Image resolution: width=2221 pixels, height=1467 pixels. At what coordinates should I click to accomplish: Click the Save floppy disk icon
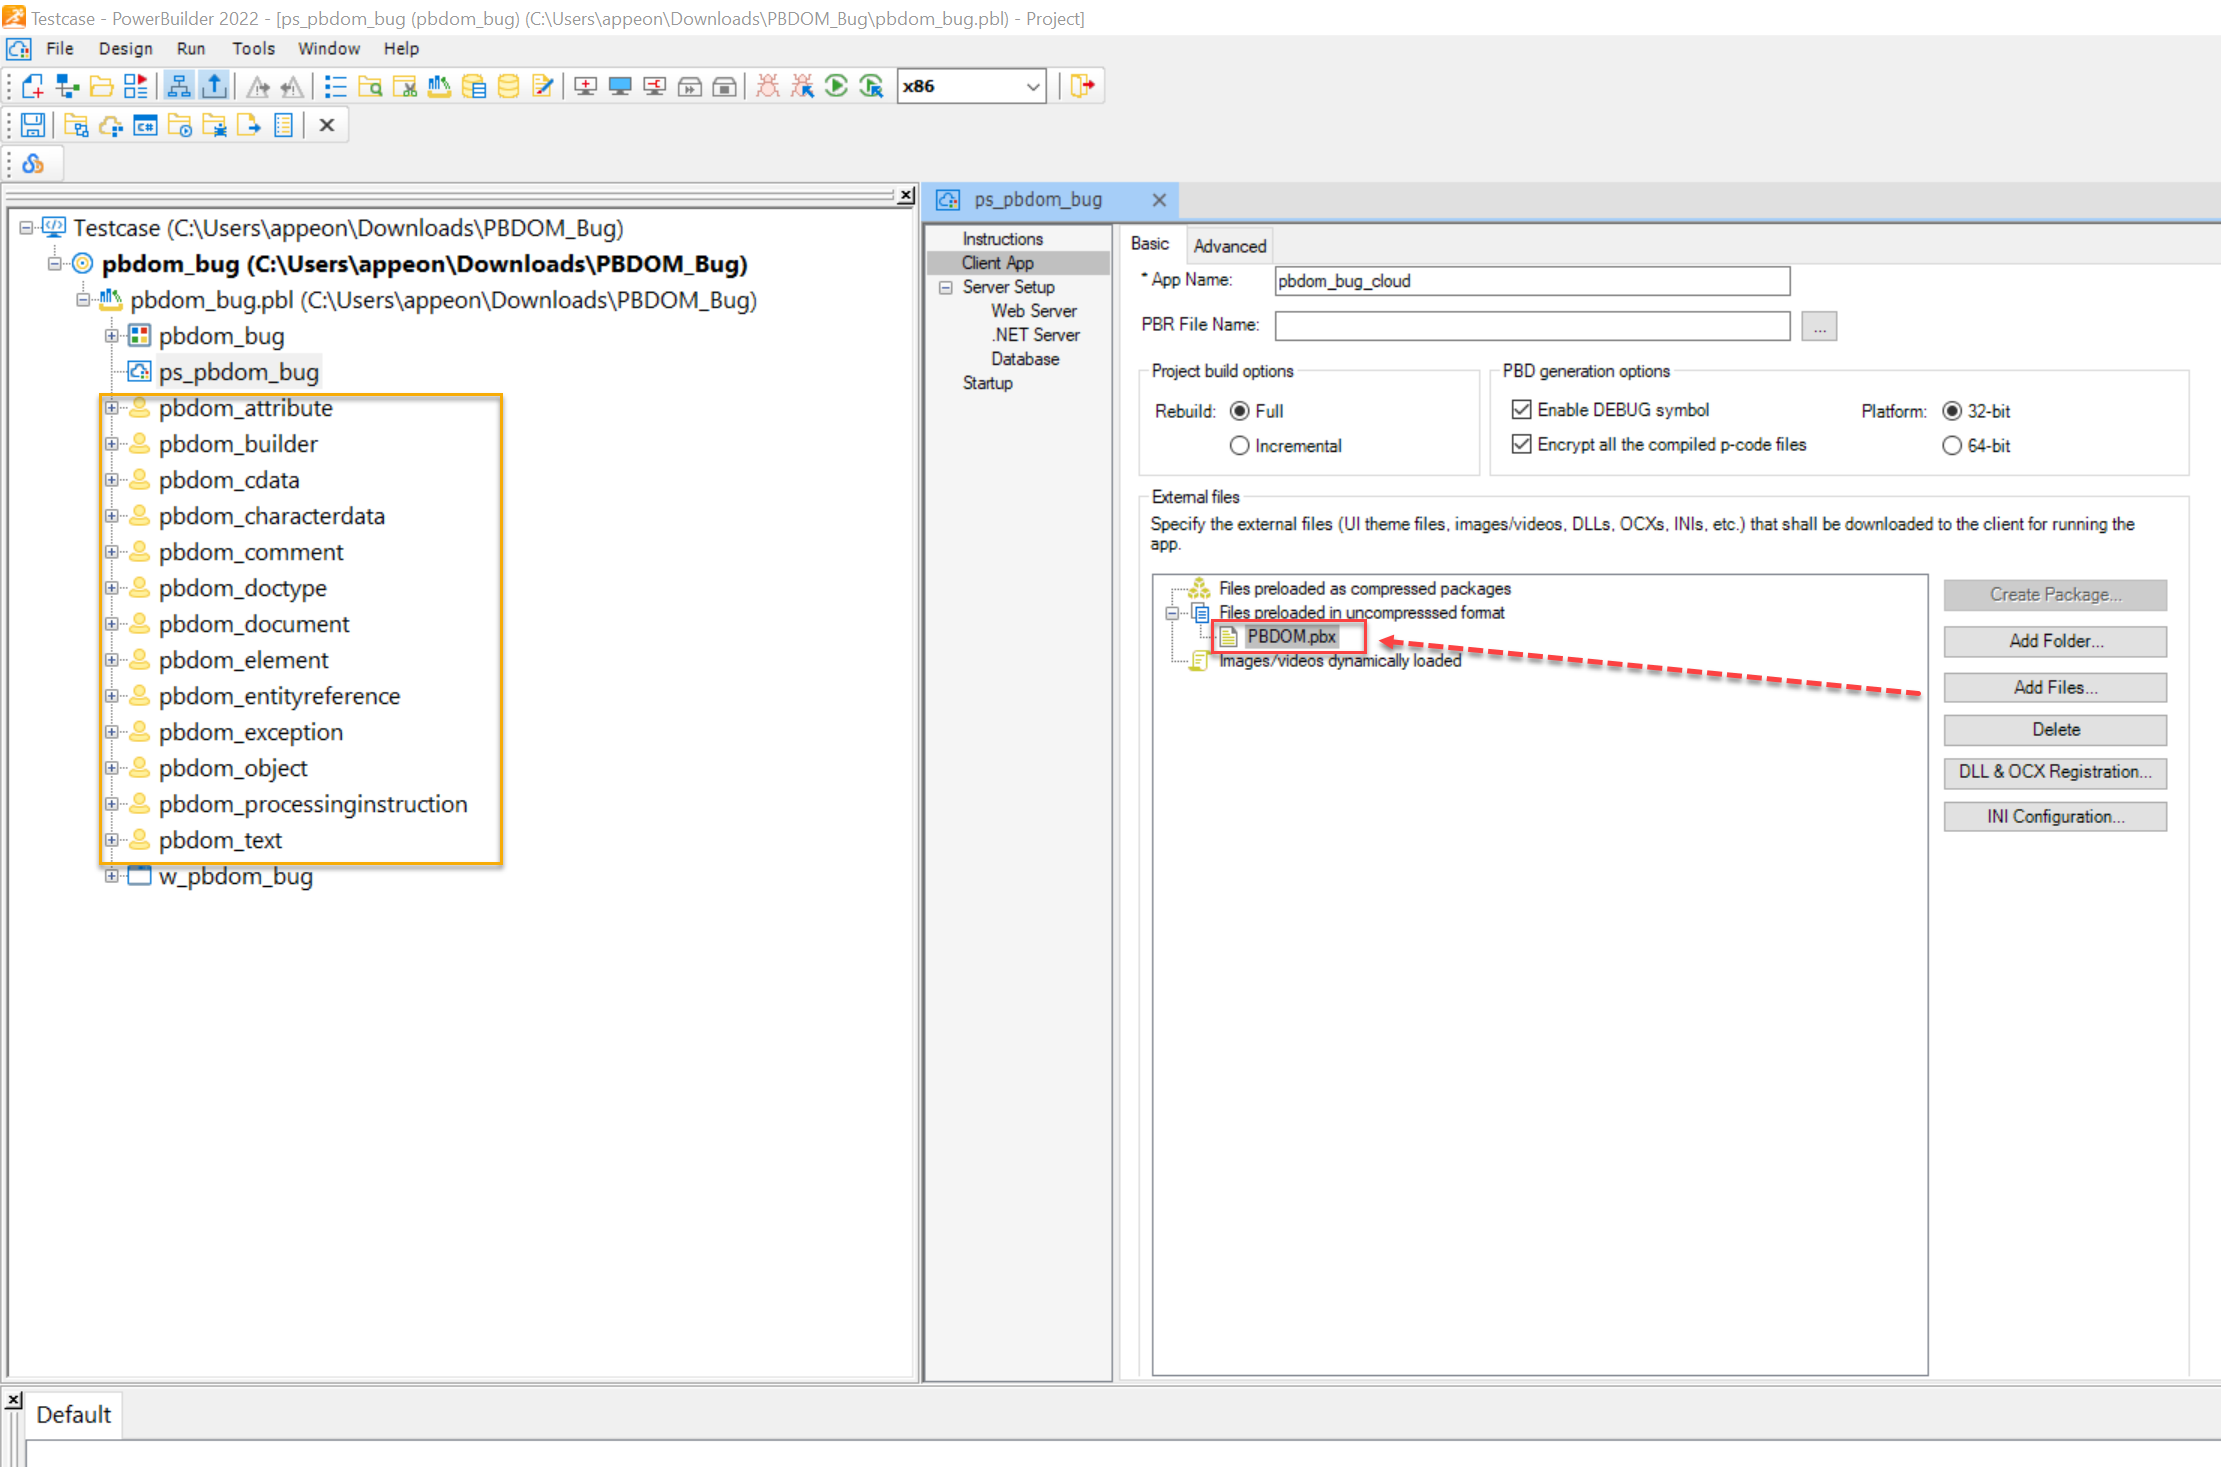(x=32, y=125)
